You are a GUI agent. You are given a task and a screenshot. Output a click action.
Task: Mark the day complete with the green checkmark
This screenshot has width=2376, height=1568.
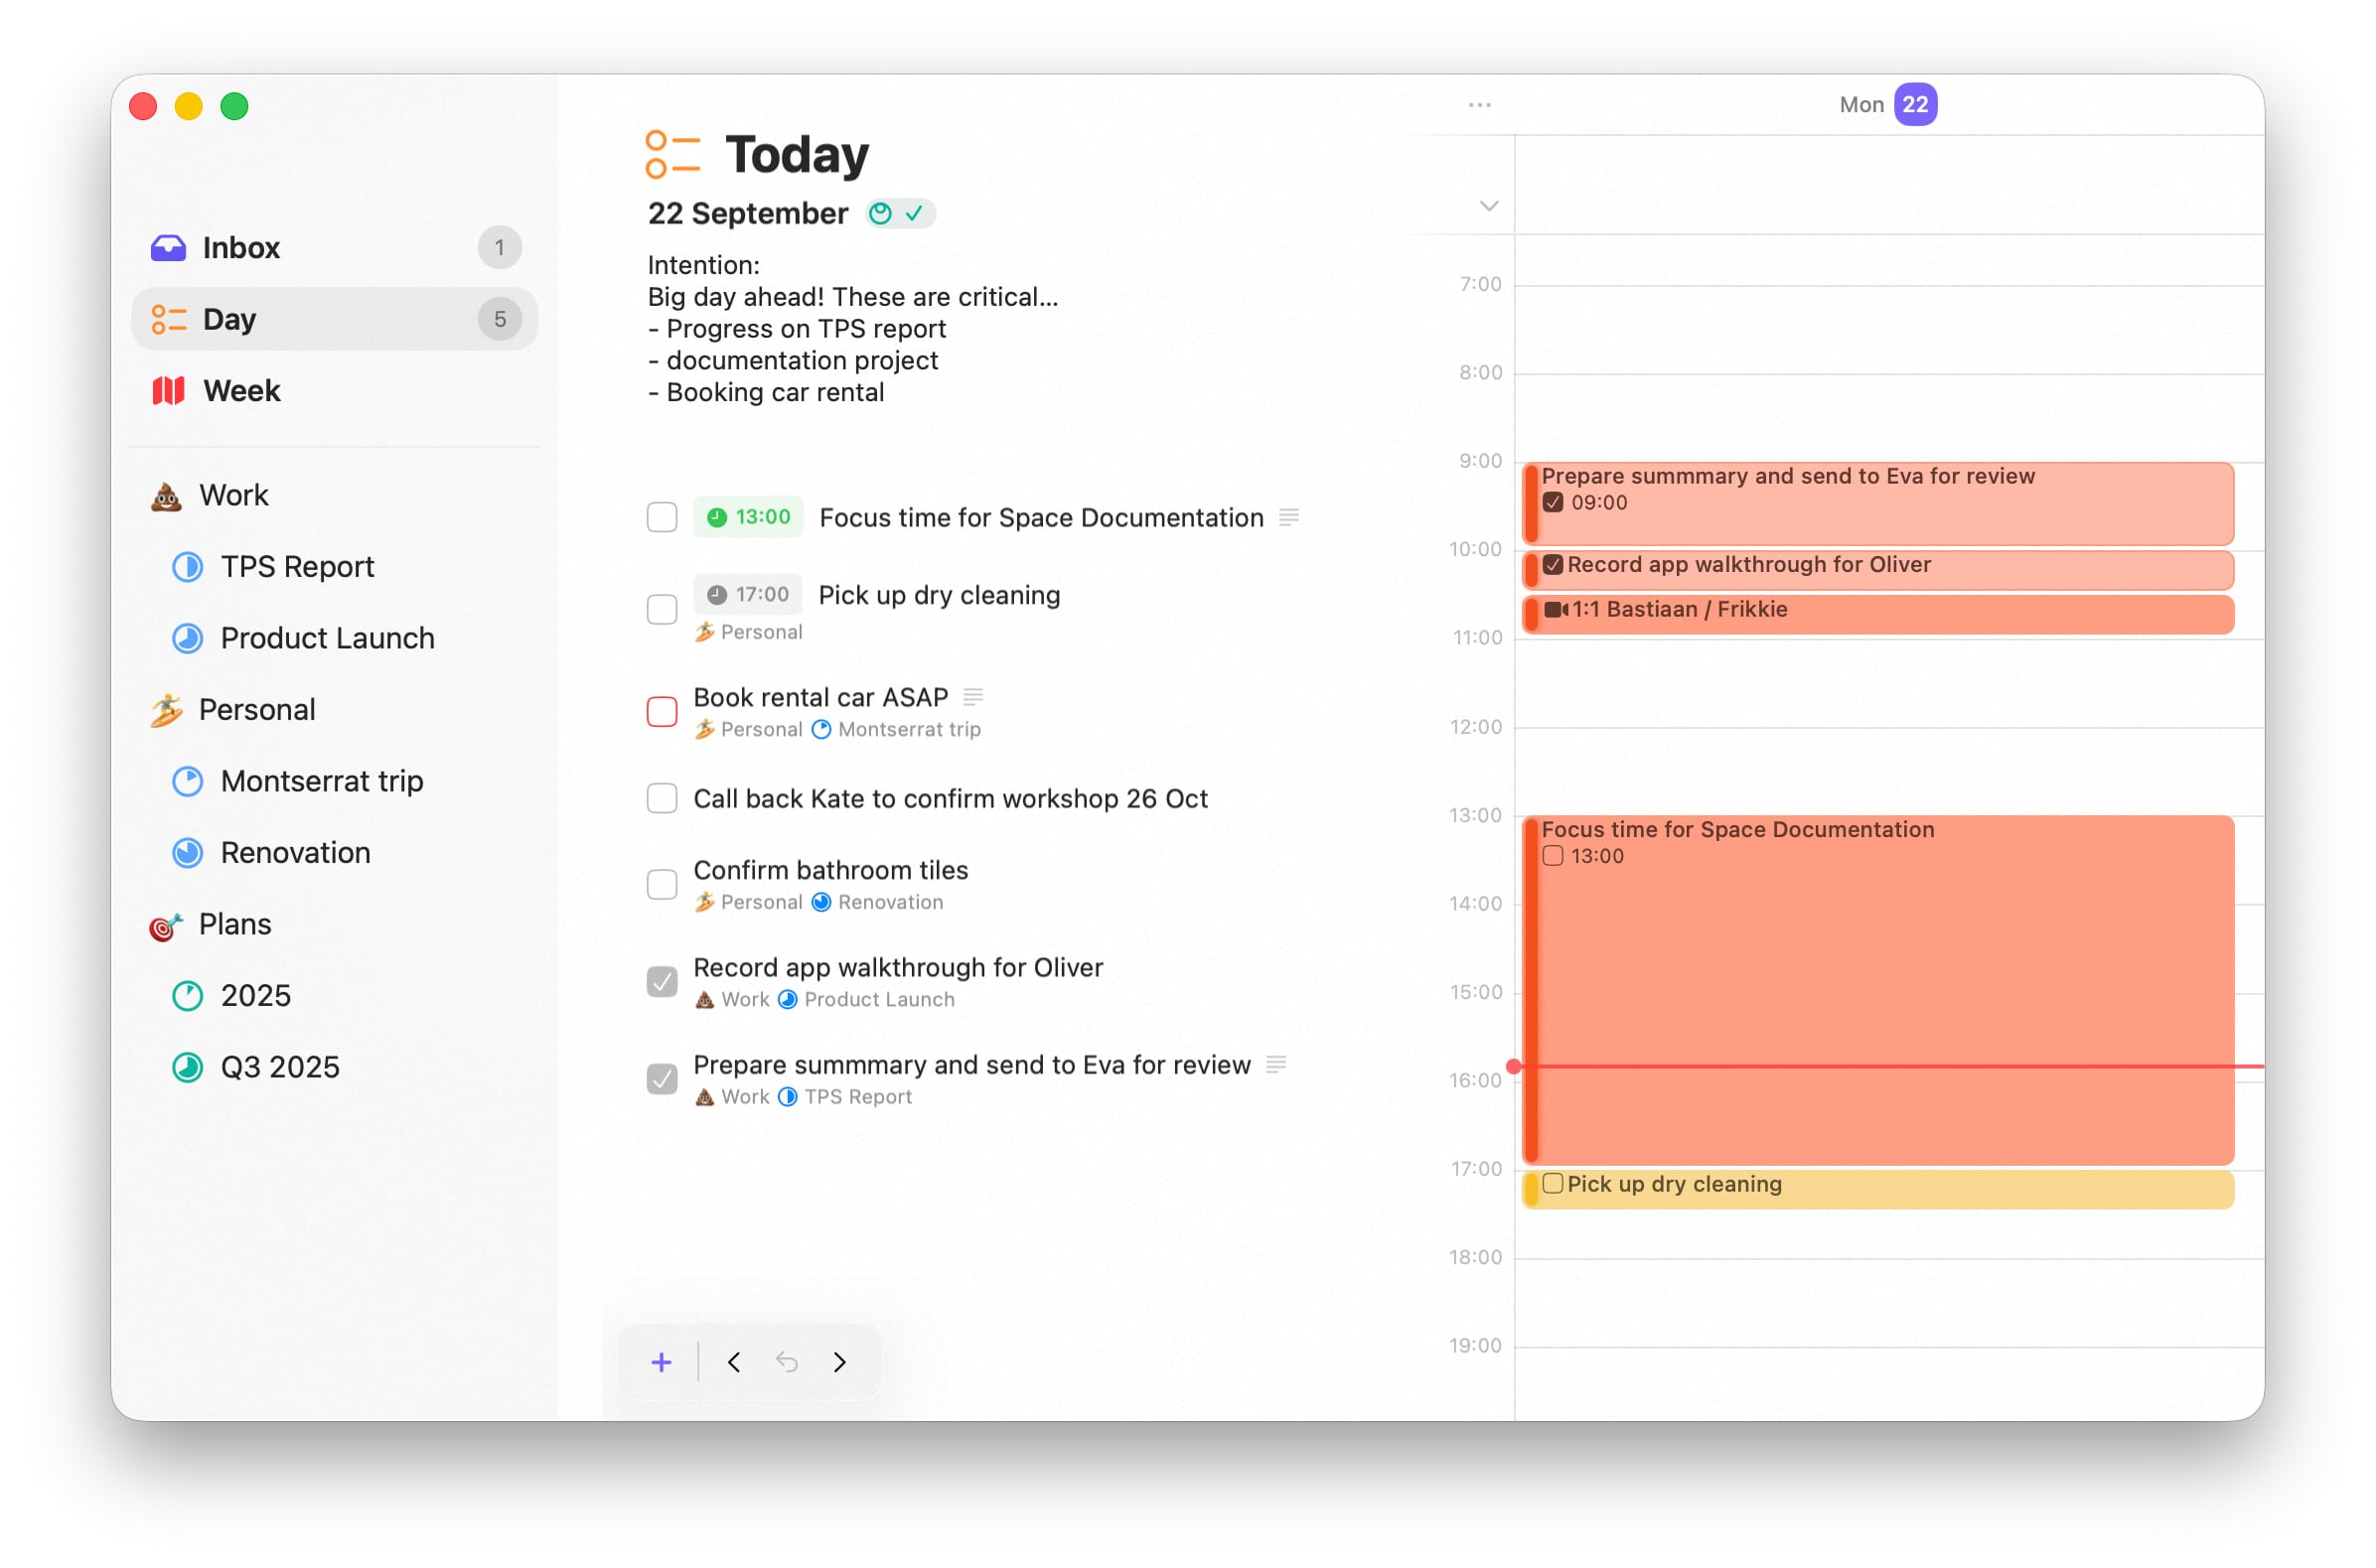click(914, 212)
